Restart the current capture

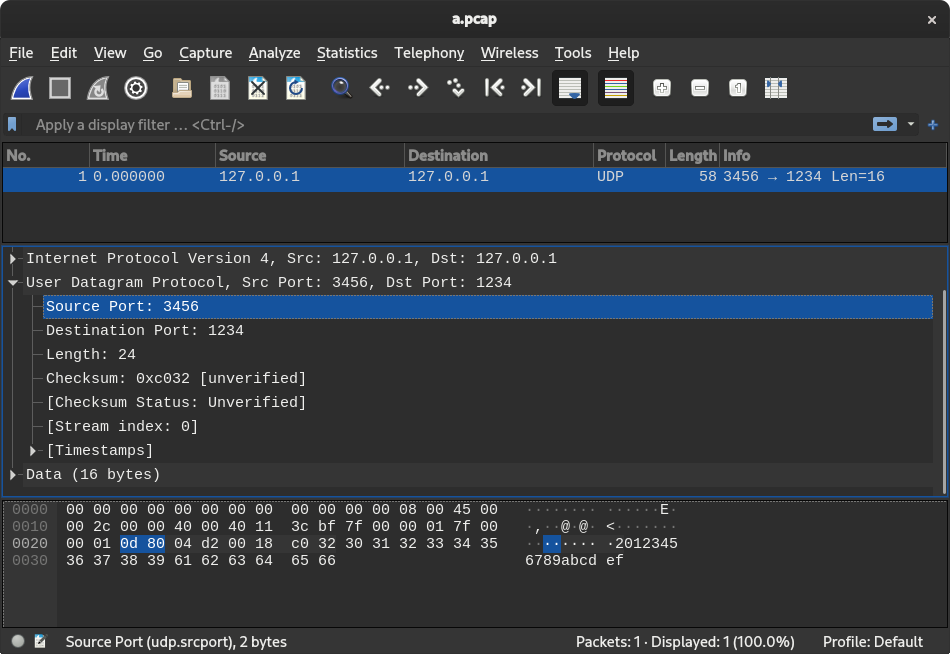98,88
